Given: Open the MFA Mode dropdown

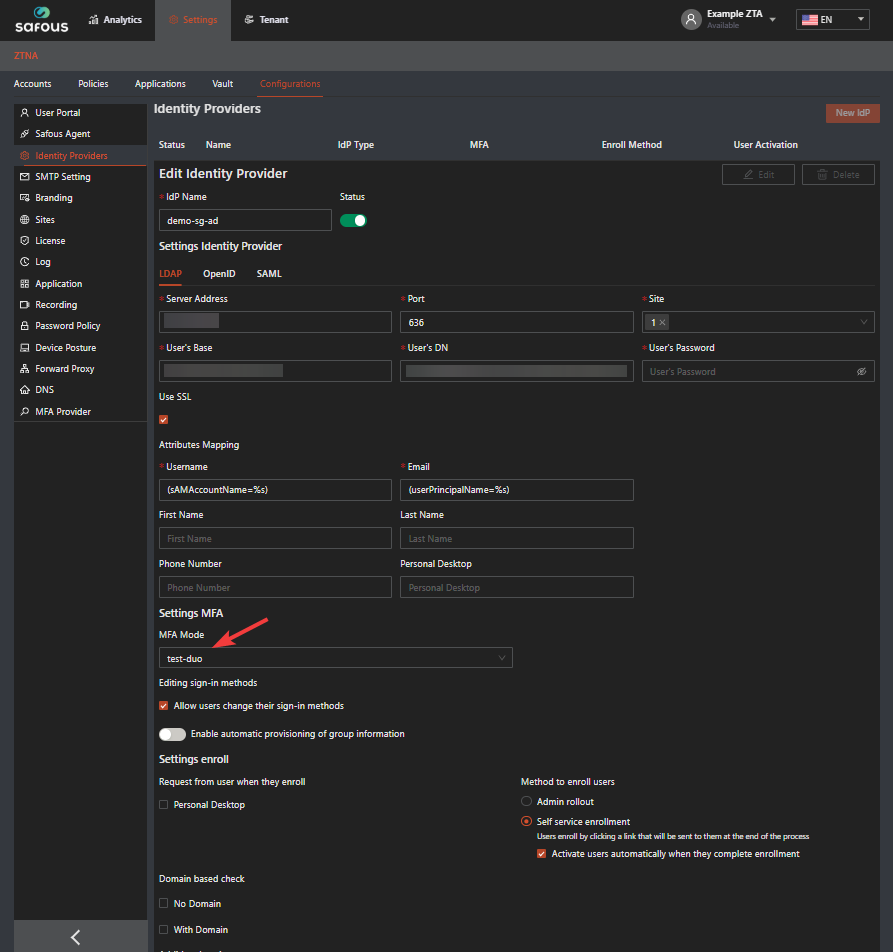Looking at the screenshot, I should click(x=335, y=658).
